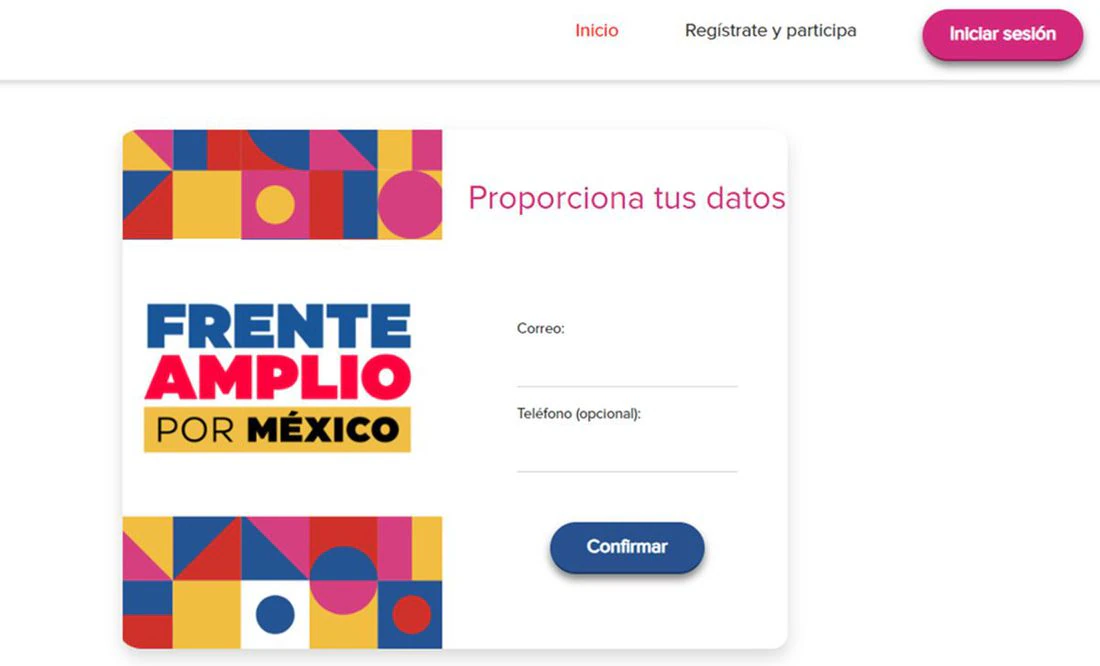Viewport: 1100px width, 666px height.
Task: Click red circle in blue square, bottom banner
Action: (412, 614)
